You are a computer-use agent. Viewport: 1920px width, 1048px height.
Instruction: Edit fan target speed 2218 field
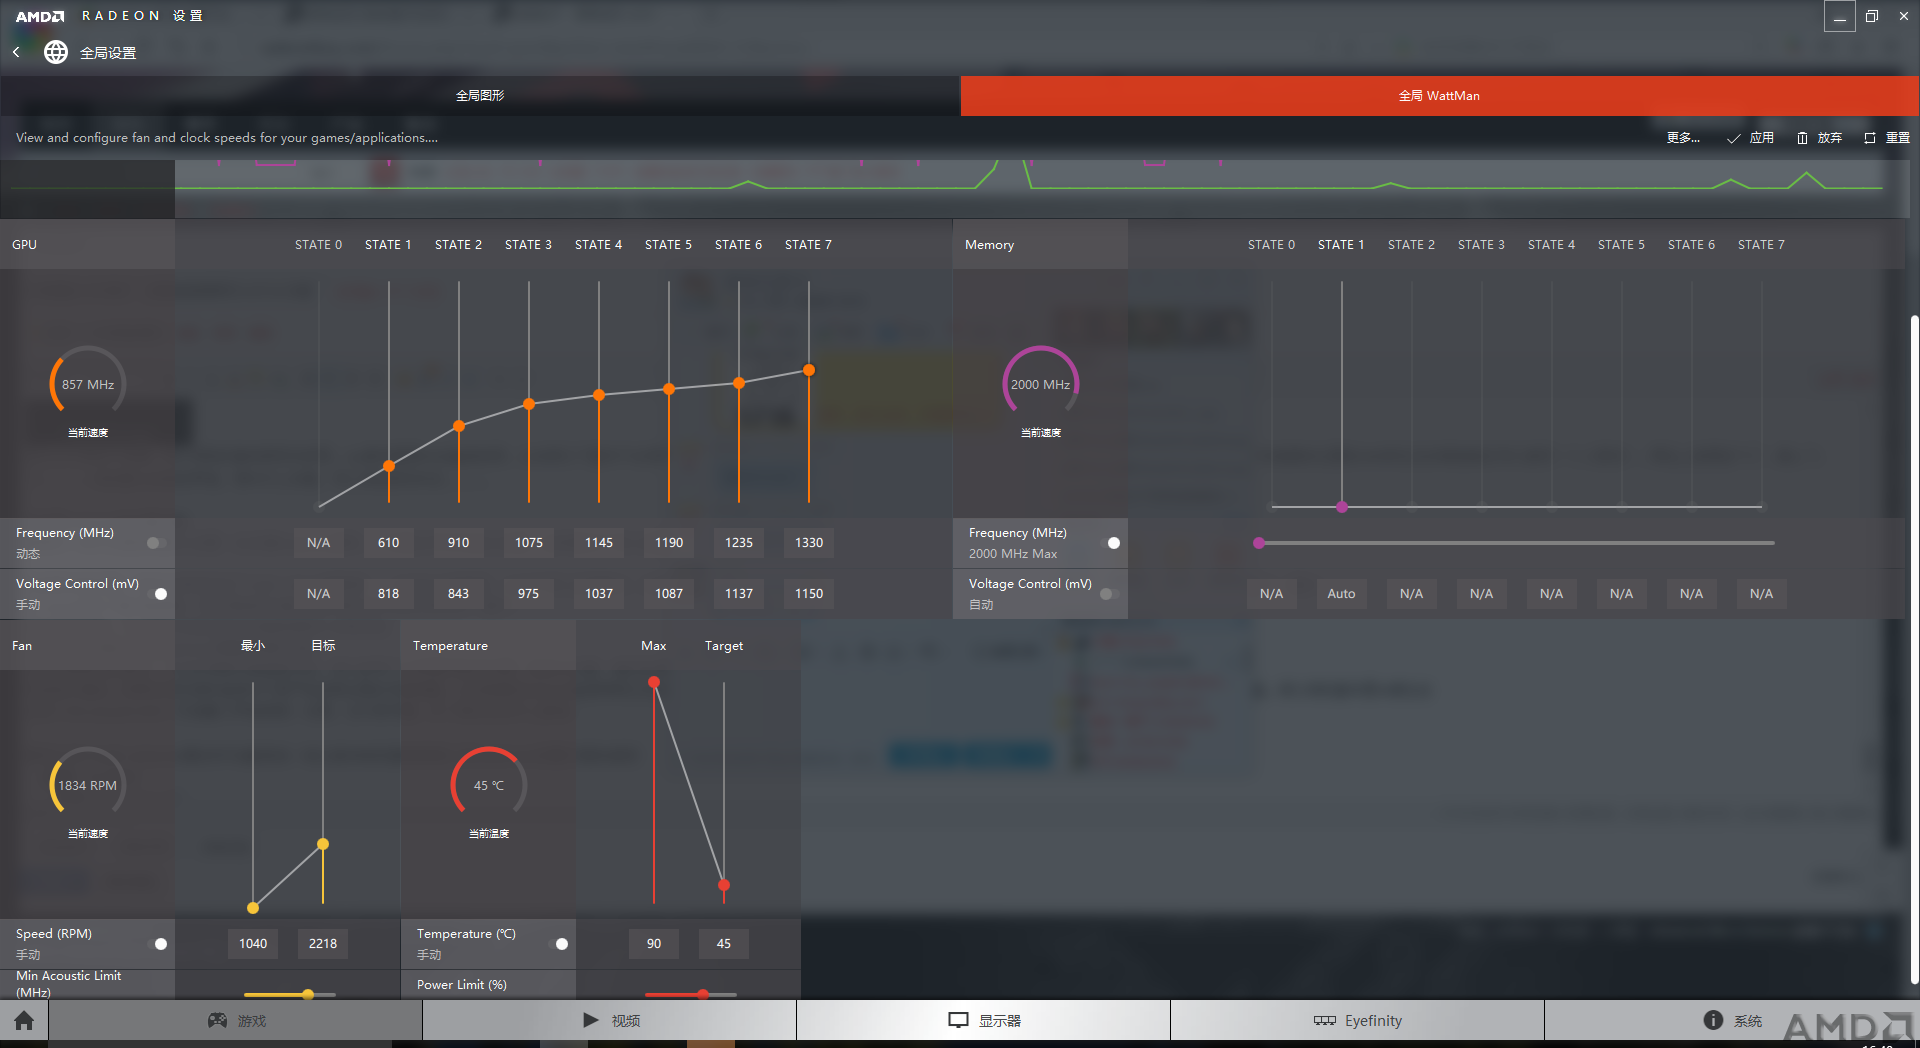(x=323, y=944)
